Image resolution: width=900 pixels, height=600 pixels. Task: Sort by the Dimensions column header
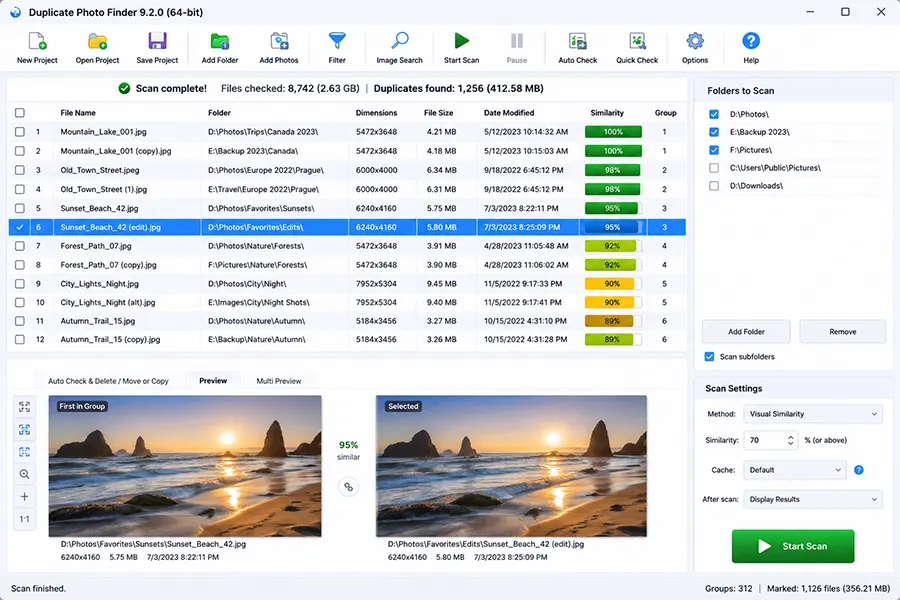(x=376, y=113)
